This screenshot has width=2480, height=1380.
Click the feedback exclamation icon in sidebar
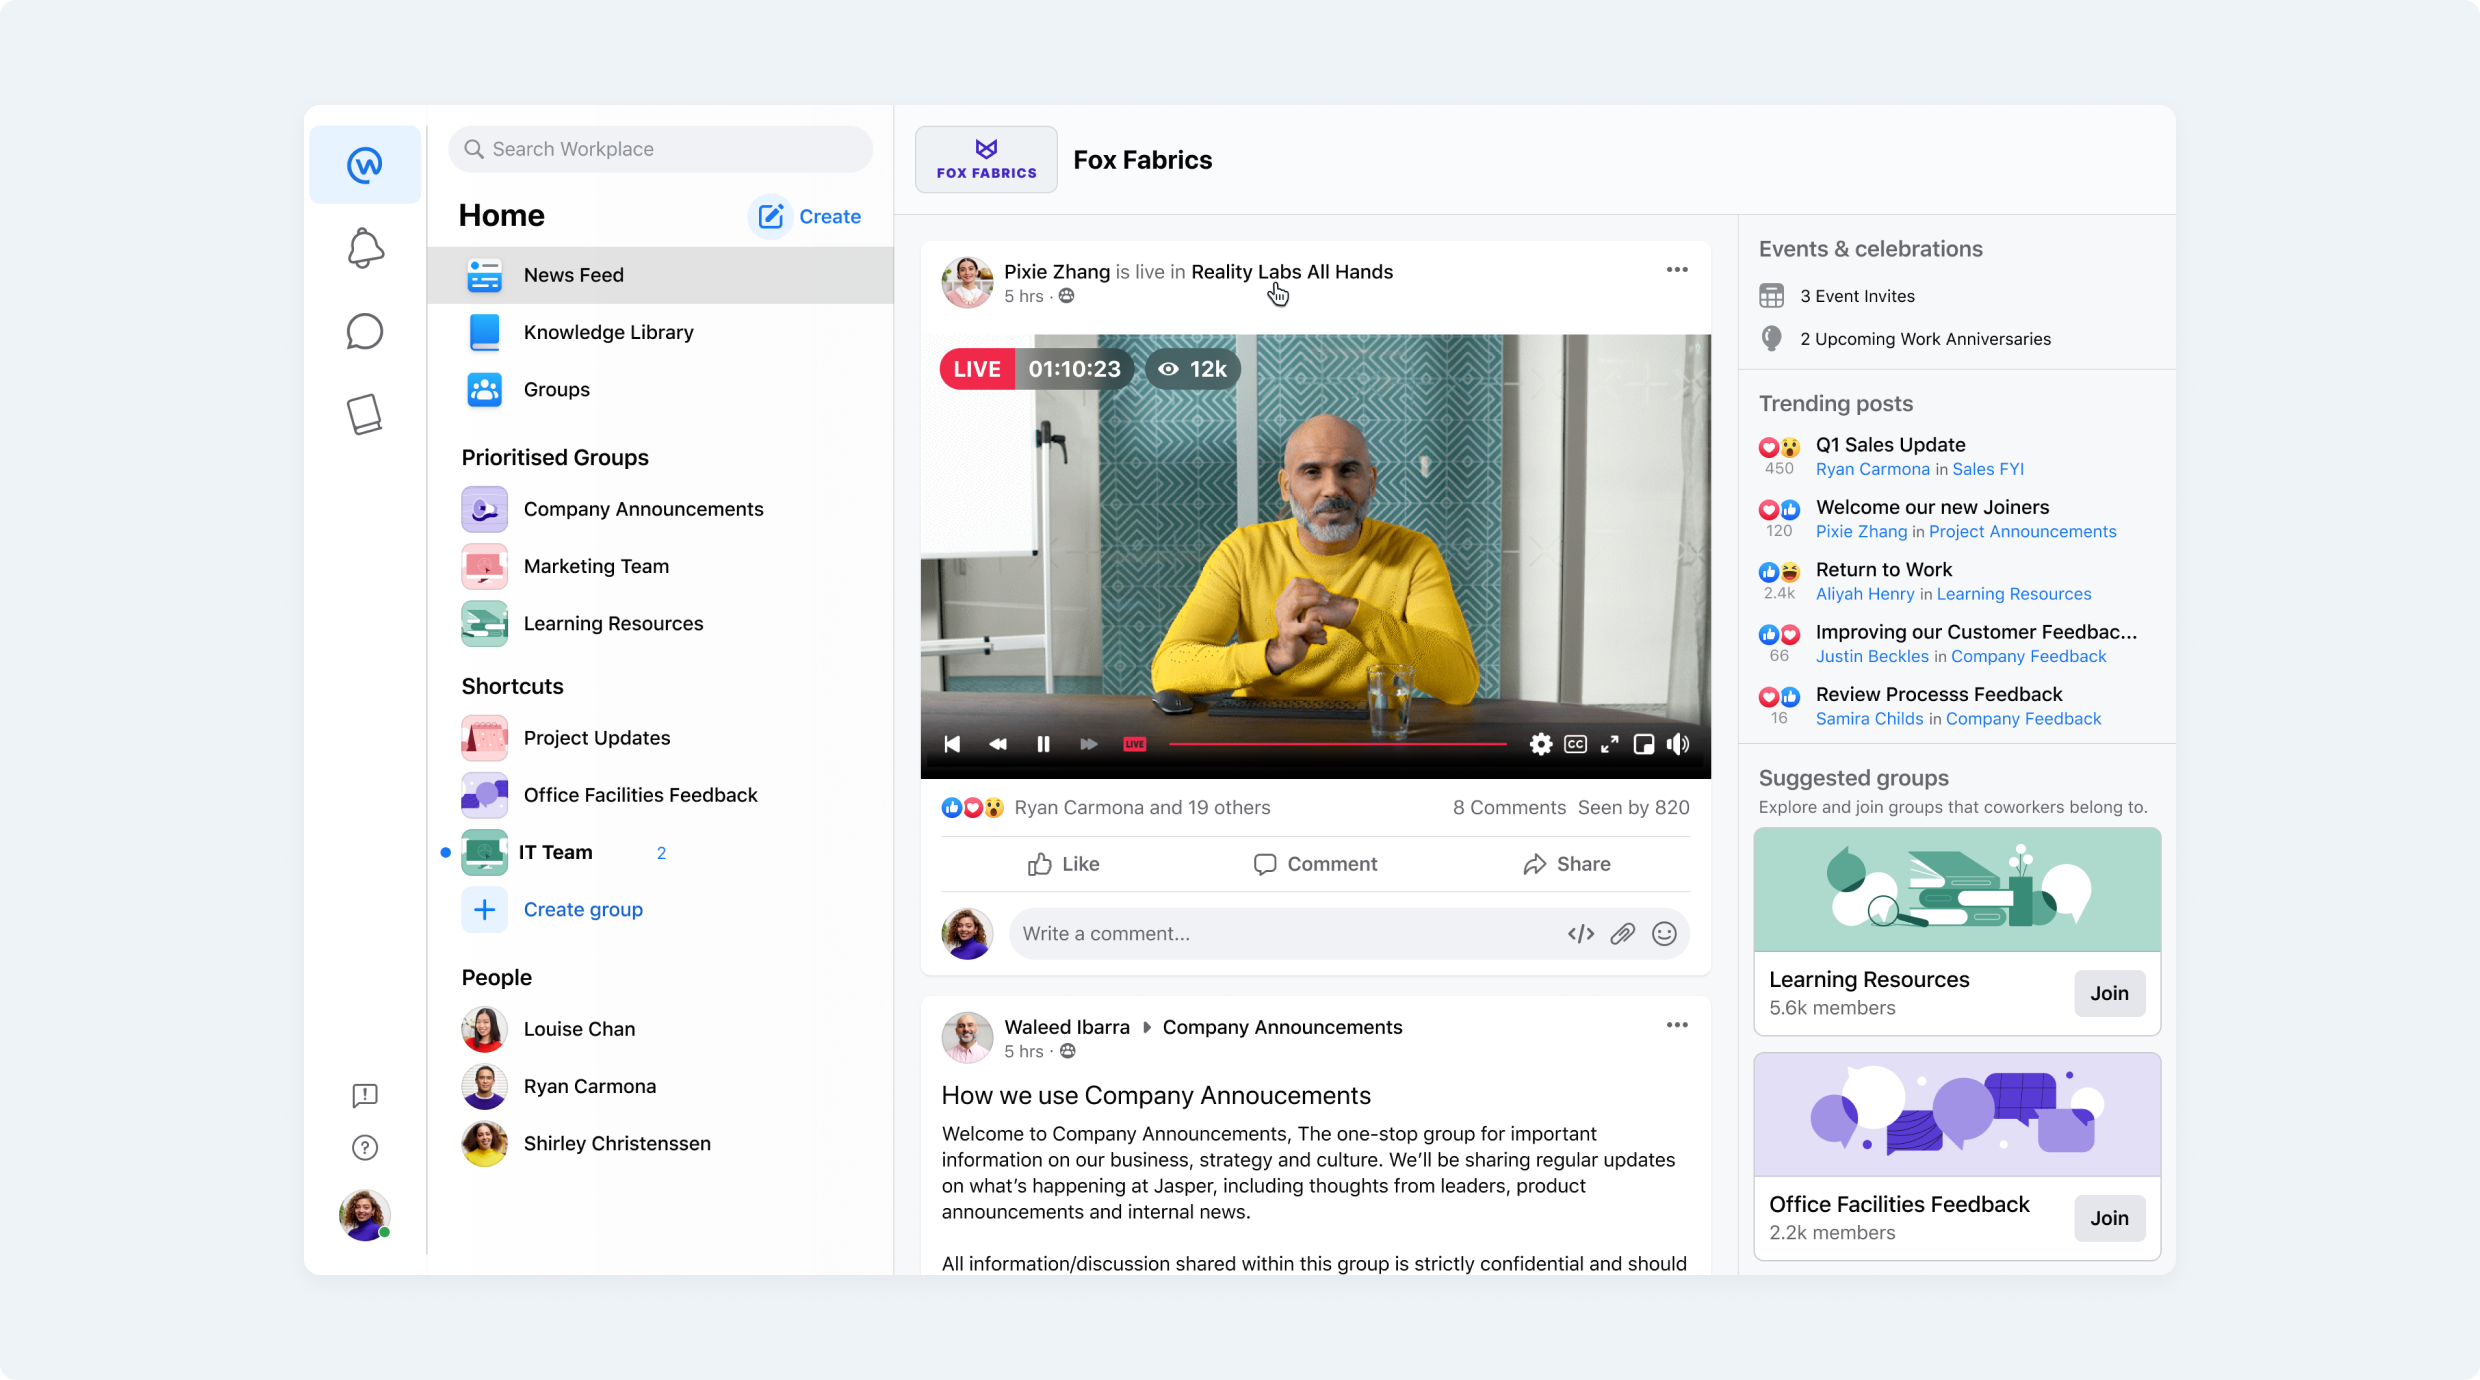(365, 1095)
